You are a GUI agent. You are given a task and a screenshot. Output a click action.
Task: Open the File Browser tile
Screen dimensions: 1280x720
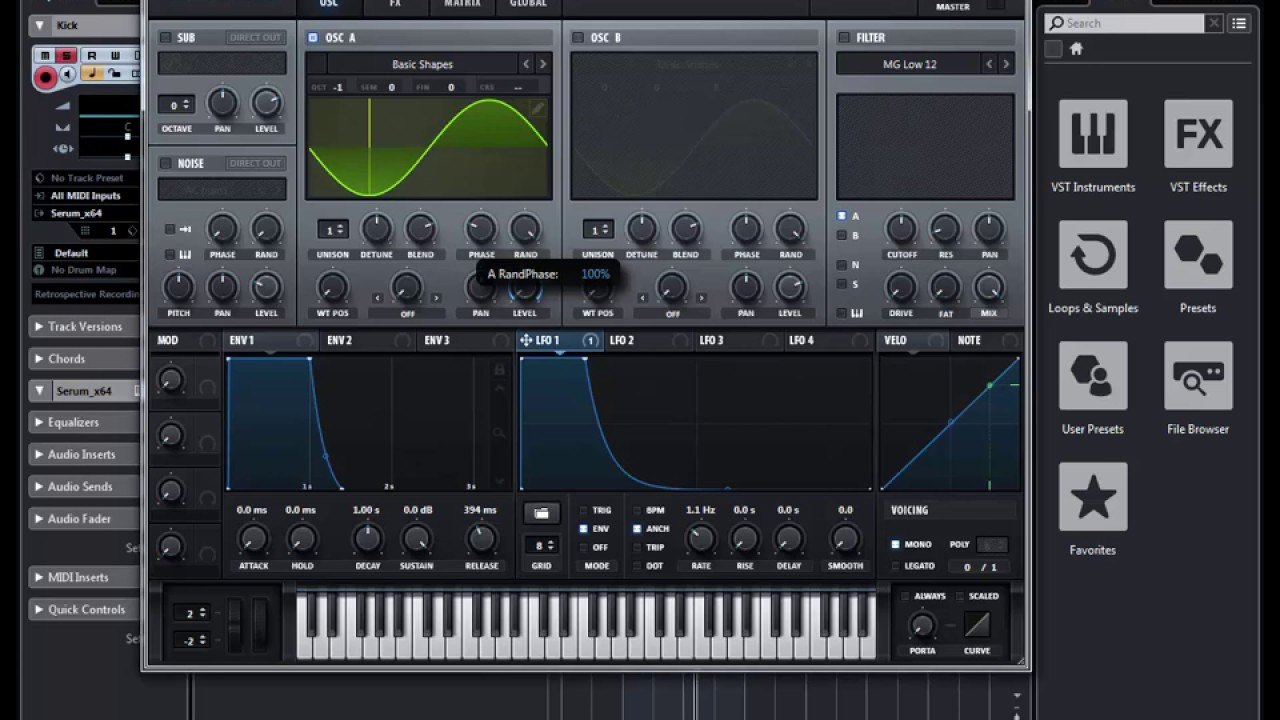(x=1197, y=376)
